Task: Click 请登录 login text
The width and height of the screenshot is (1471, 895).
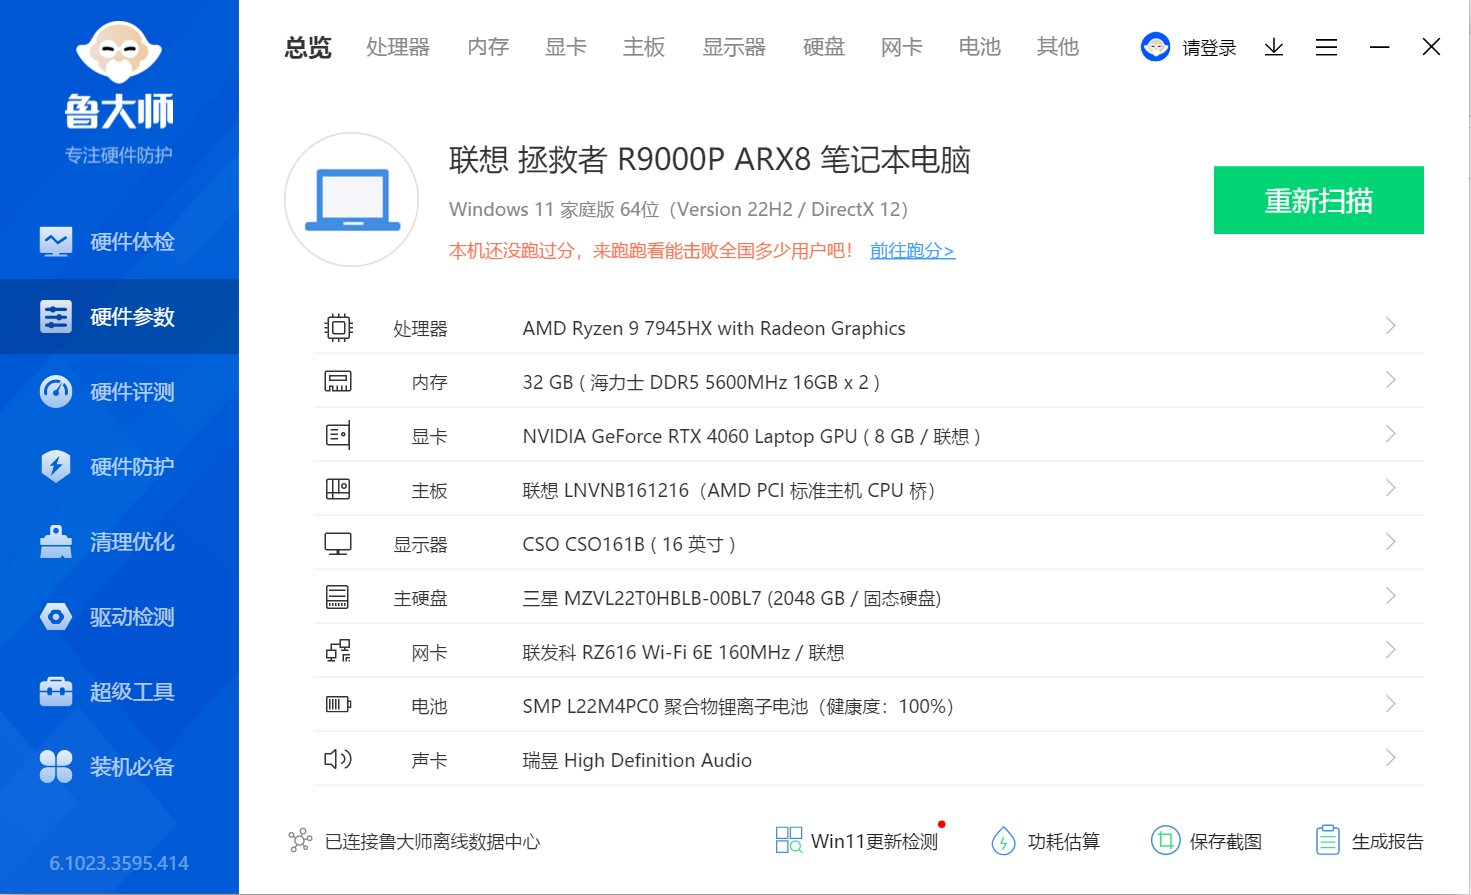Action: (x=1209, y=48)
